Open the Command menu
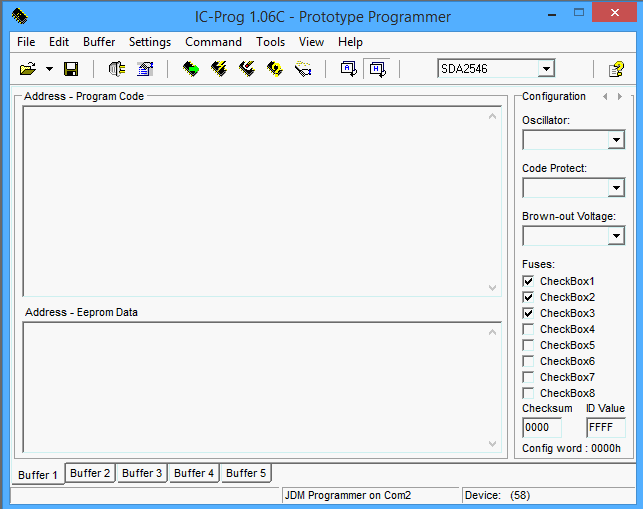 [x=213, y=42]
